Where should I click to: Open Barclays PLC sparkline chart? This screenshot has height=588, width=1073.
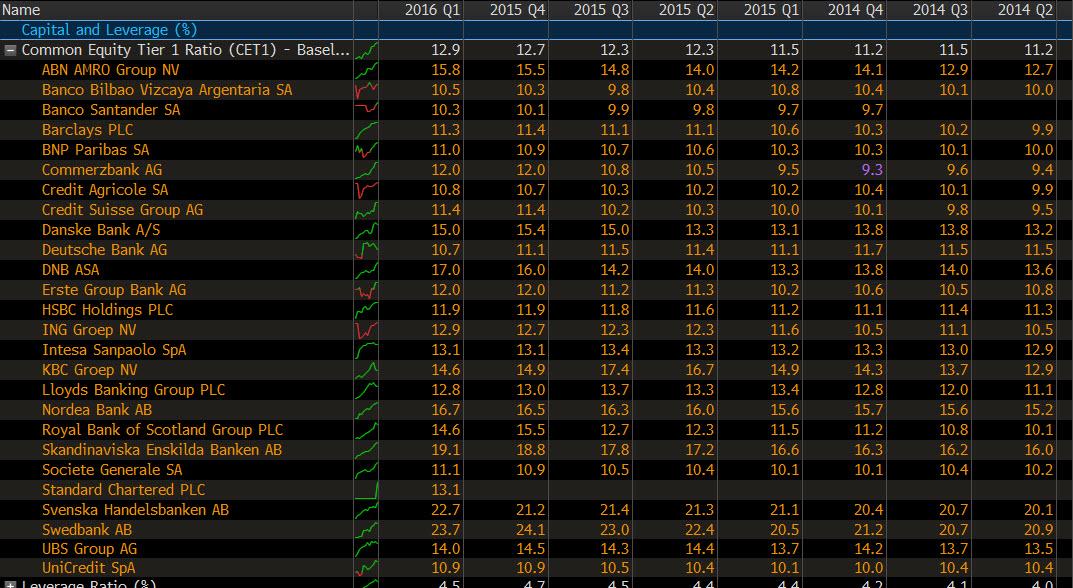pos(366,129)
